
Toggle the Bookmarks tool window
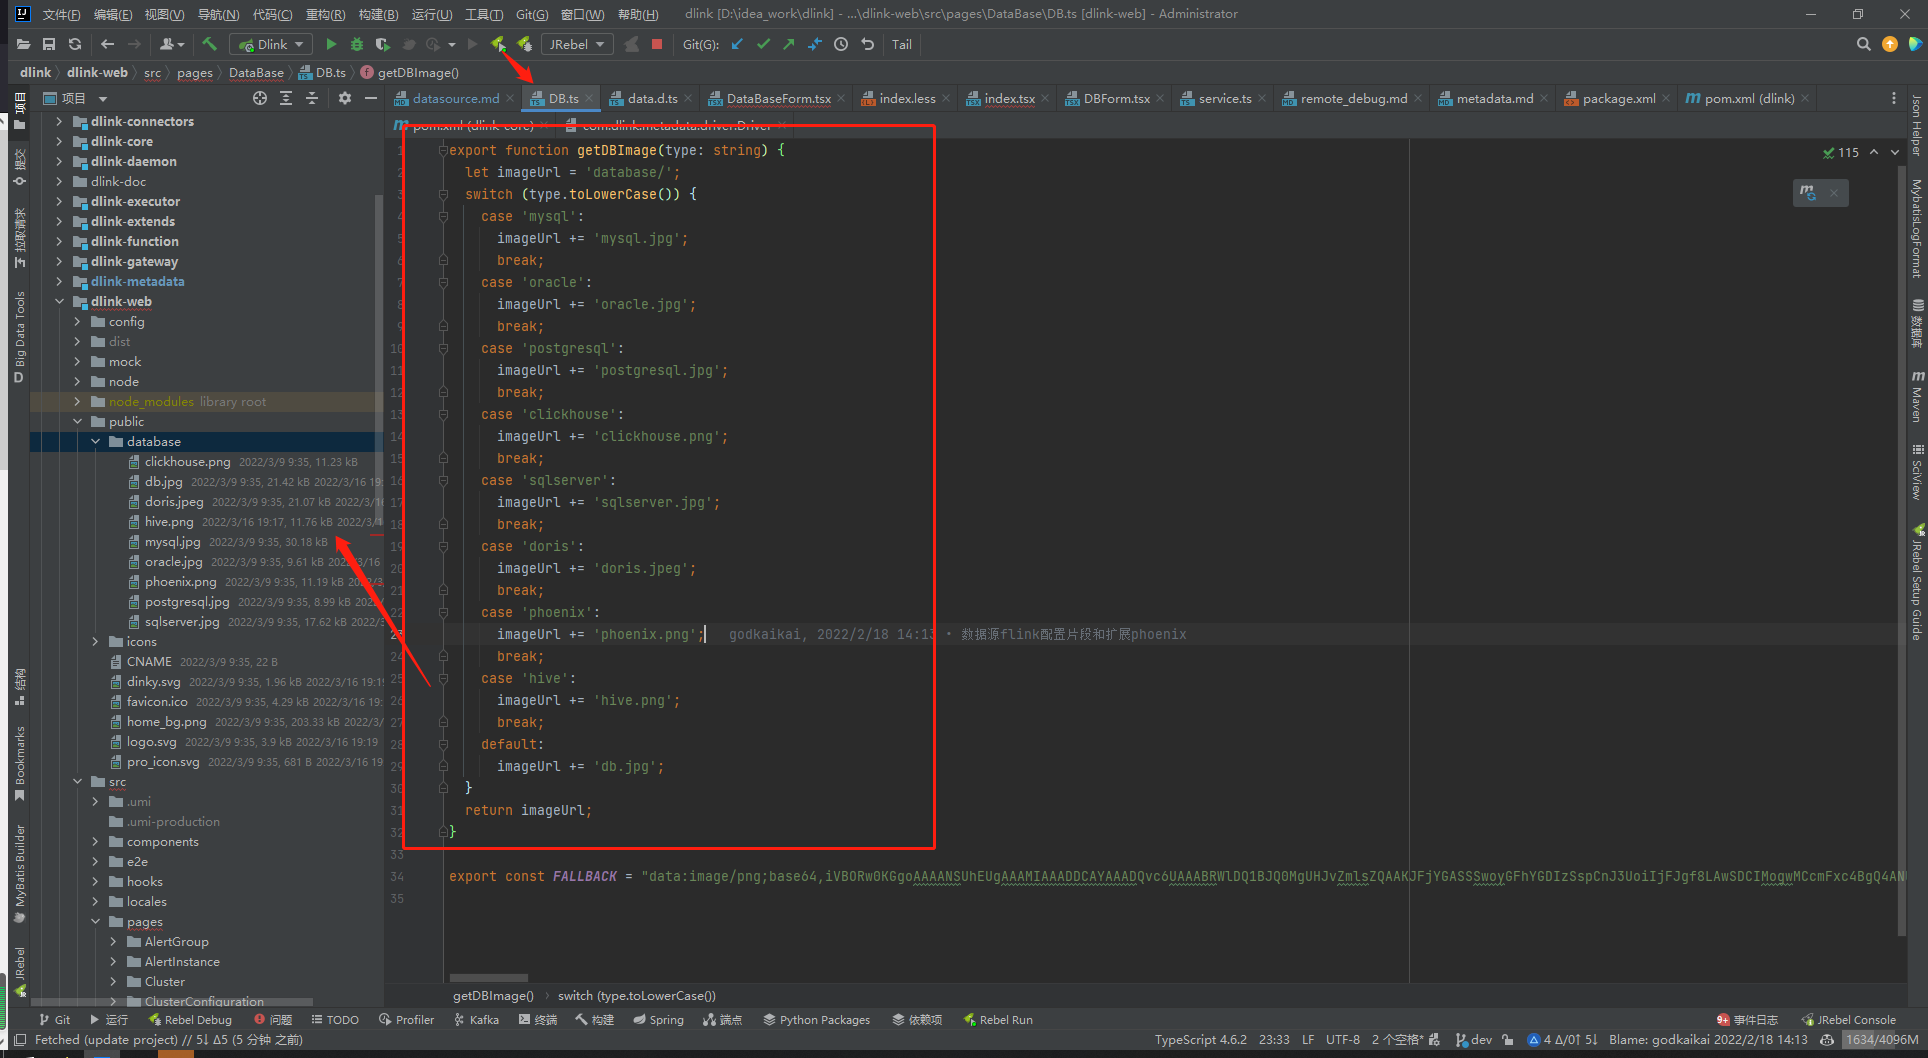coord(19,763)
